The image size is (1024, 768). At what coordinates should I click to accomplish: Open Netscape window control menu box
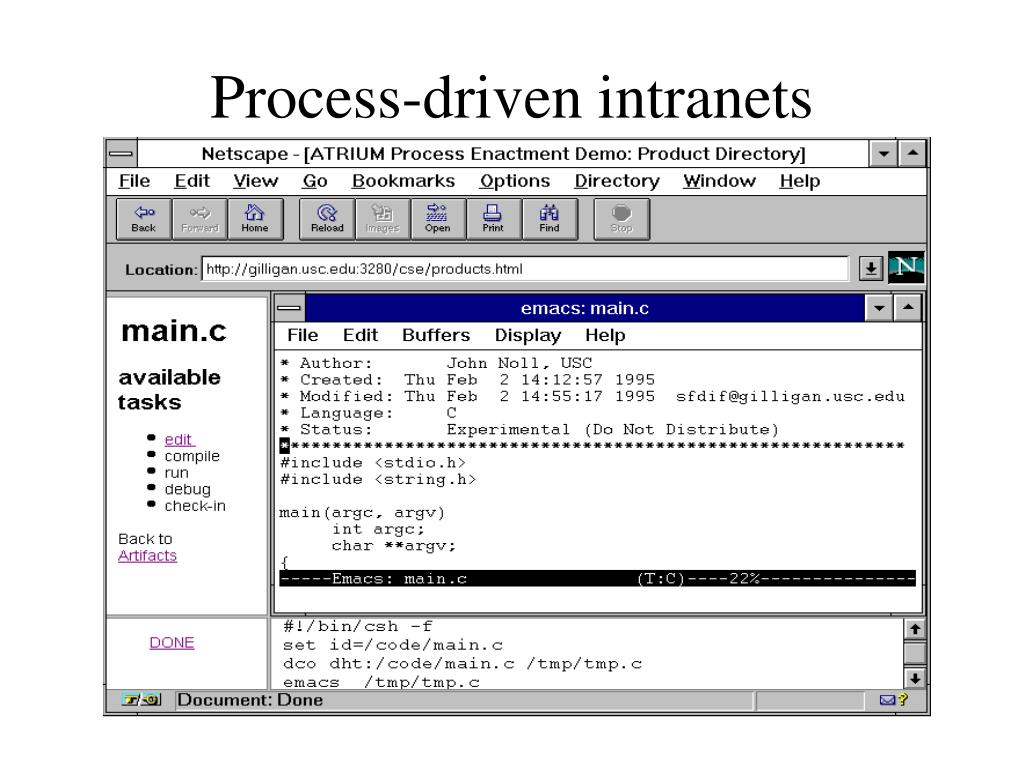[x=121, y=154]
